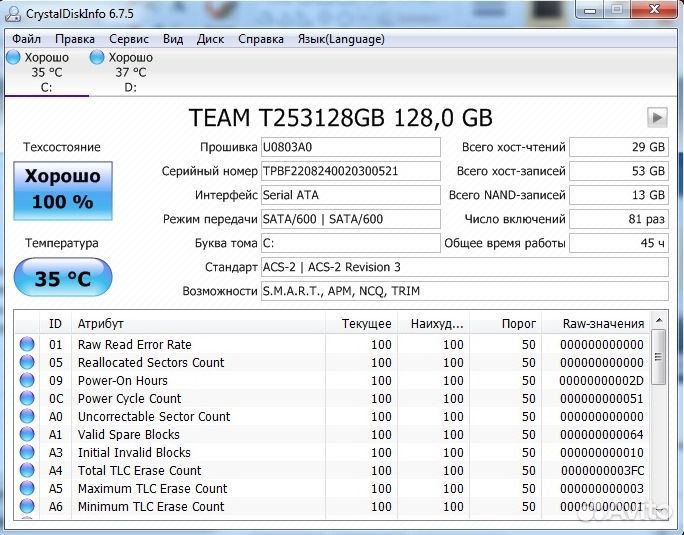Click the Атрибут column header

198,323
